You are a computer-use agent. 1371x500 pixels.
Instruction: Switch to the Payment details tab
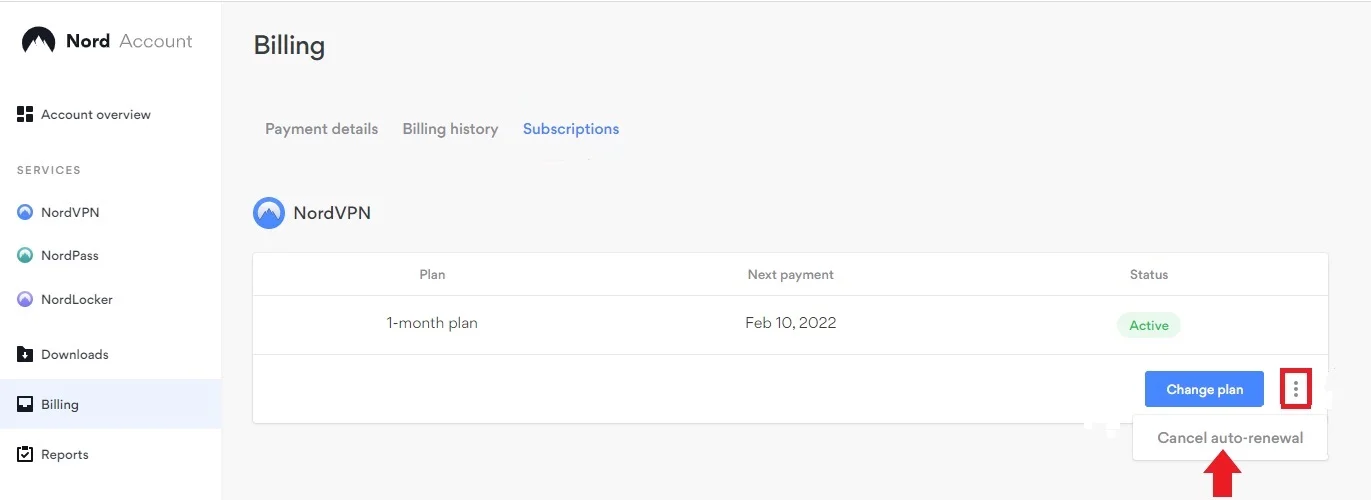click(x=321, y=129)
